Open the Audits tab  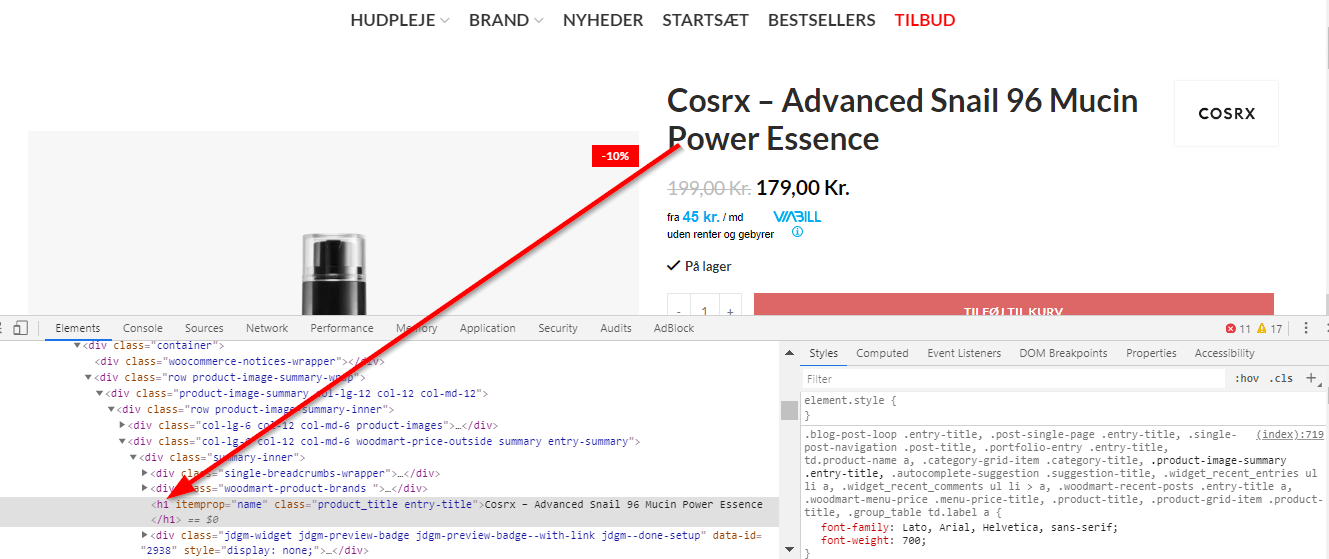(x=616, y=328)
